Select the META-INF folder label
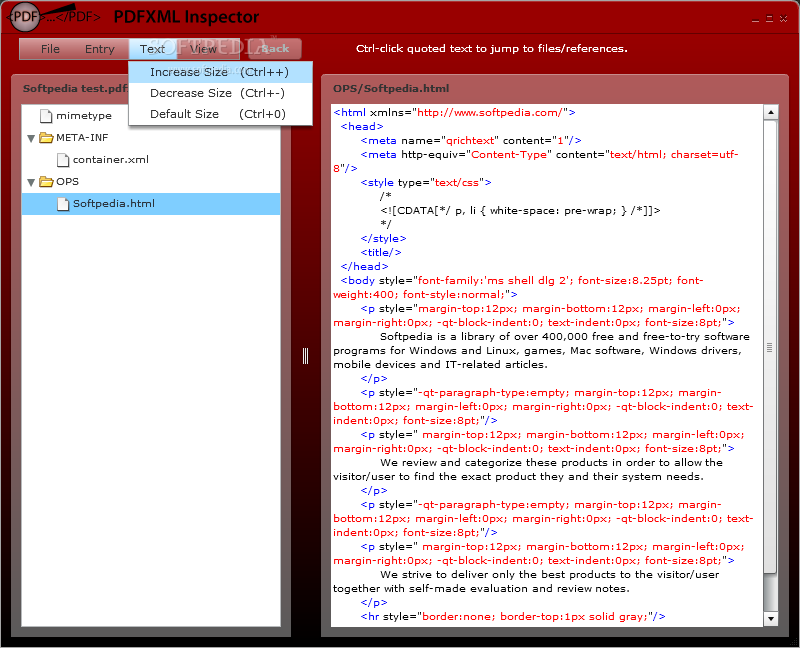Image resolution: width=800 pixels, height=648 pixels. coord(82,137)
